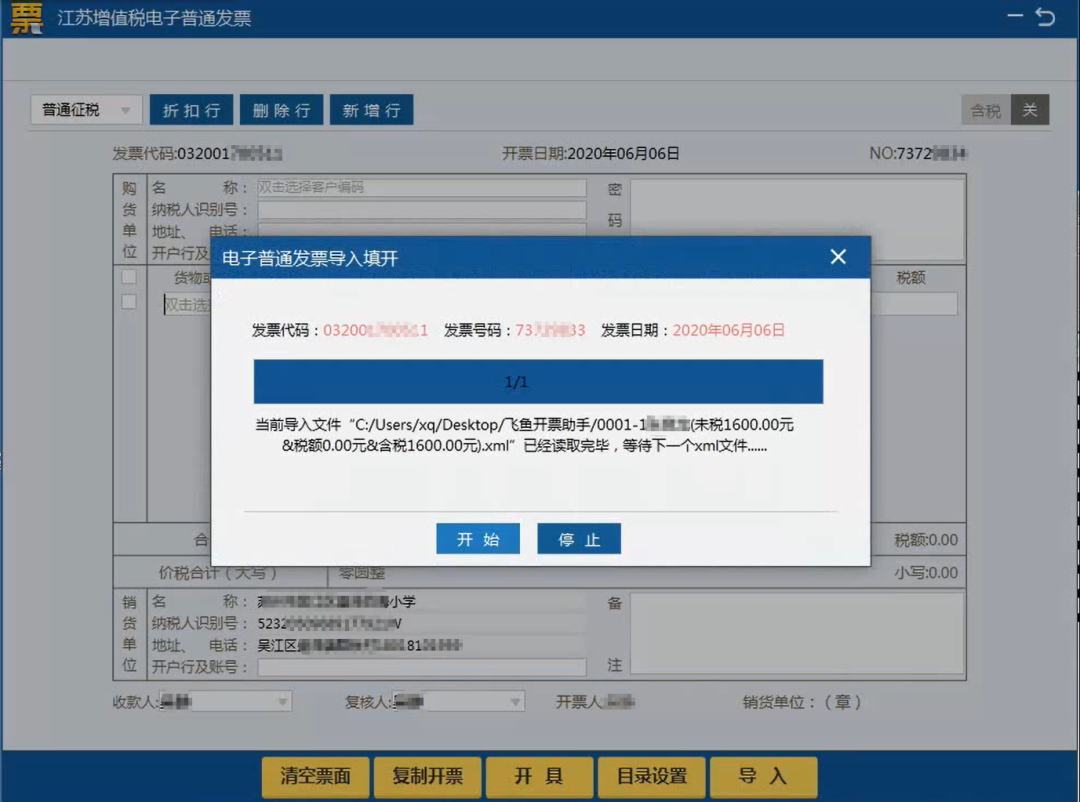Click the 开始 button in import dialog
This screenshot has height=802, width=1080.
(x=477, y=539)
